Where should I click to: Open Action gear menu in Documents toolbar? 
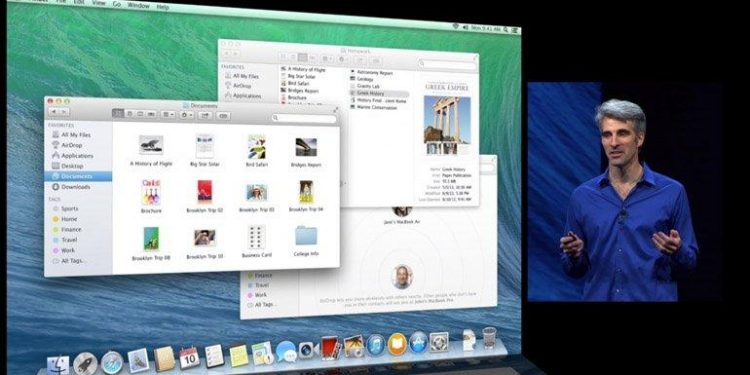point(187,115)
